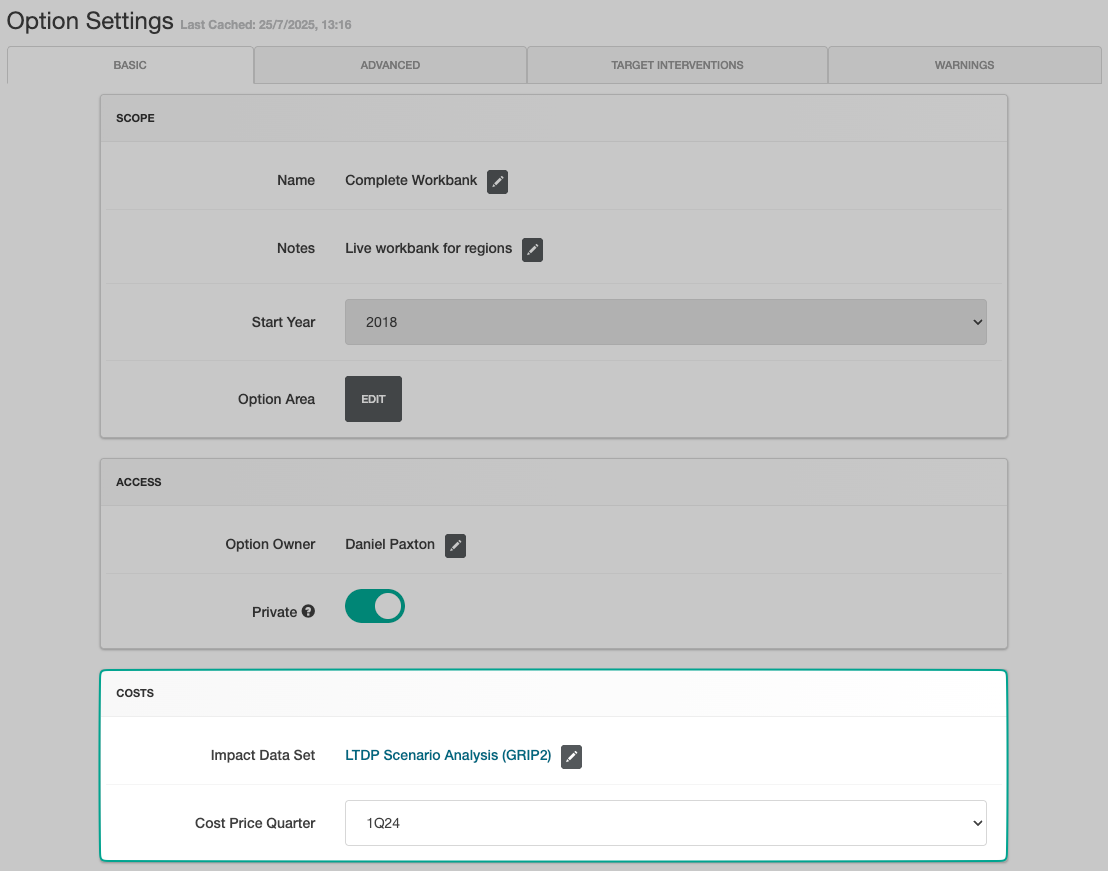
Task: Open the Cost Price Quarter dropdown
Action: point(665,822)
